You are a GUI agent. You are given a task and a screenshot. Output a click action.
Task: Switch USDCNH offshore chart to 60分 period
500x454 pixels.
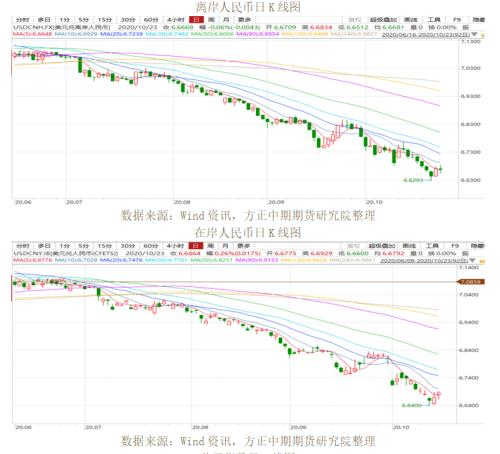[151, 20]
